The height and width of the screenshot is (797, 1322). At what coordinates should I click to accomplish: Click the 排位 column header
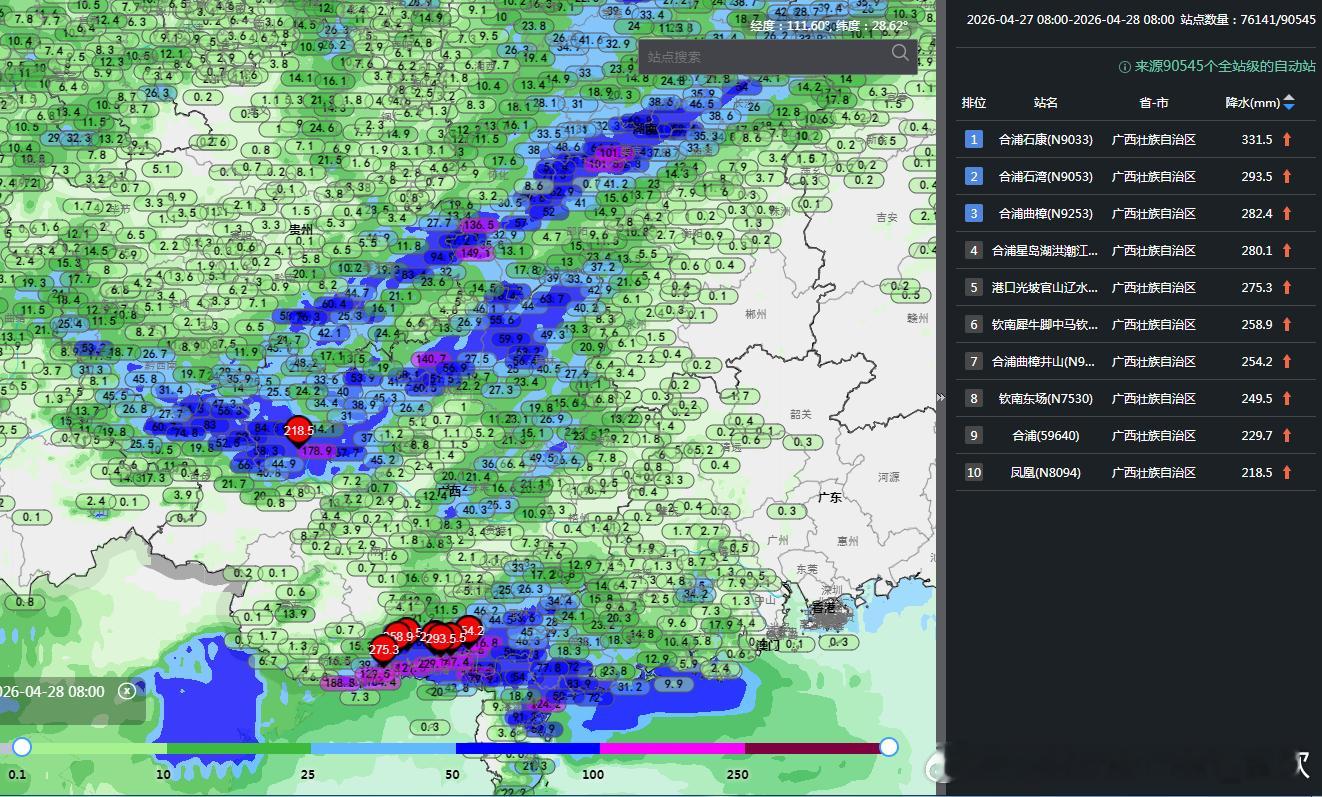point(974,103)
